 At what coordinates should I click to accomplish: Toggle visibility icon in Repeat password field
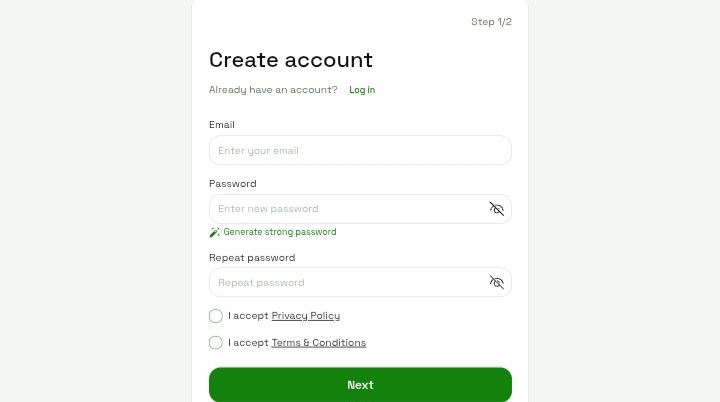coord(496,282)
